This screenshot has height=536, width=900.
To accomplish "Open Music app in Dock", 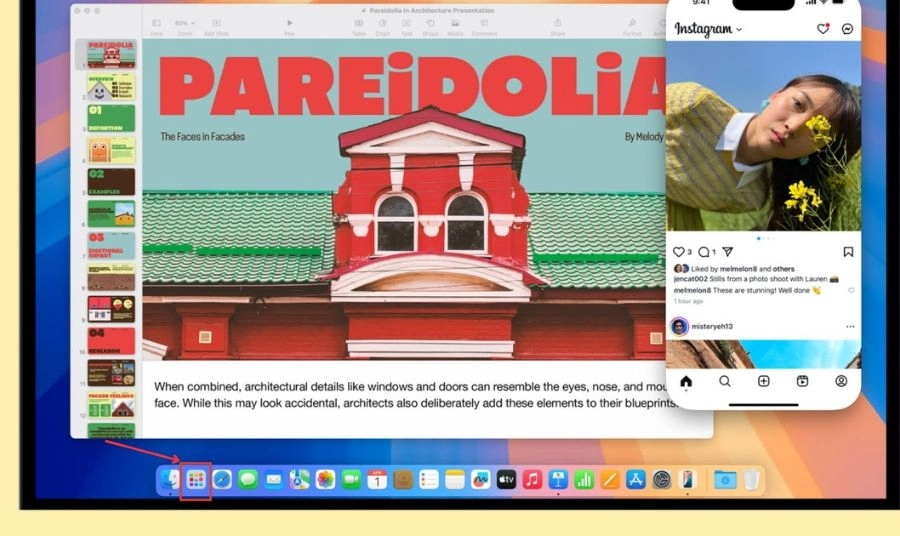I will point(532,479).
